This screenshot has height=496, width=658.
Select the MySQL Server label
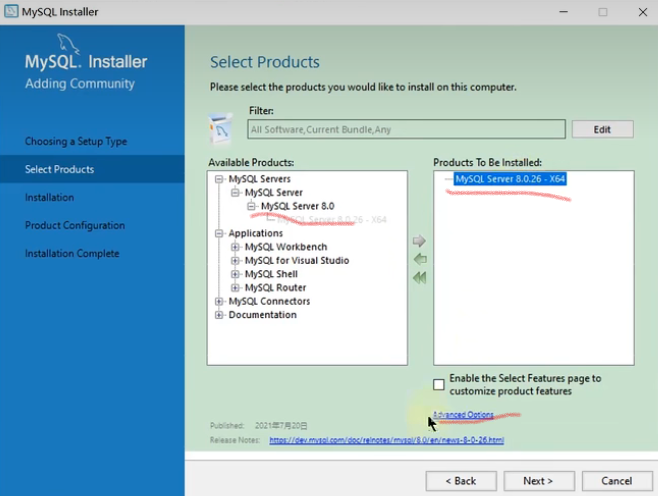[274, 193]
